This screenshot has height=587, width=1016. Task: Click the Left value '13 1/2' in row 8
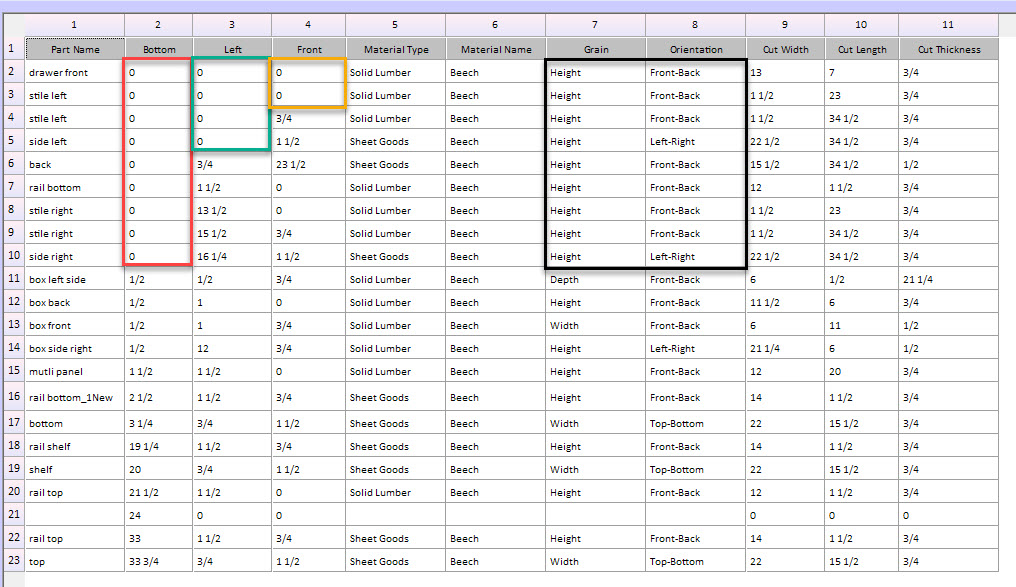[x=232, y=211]
